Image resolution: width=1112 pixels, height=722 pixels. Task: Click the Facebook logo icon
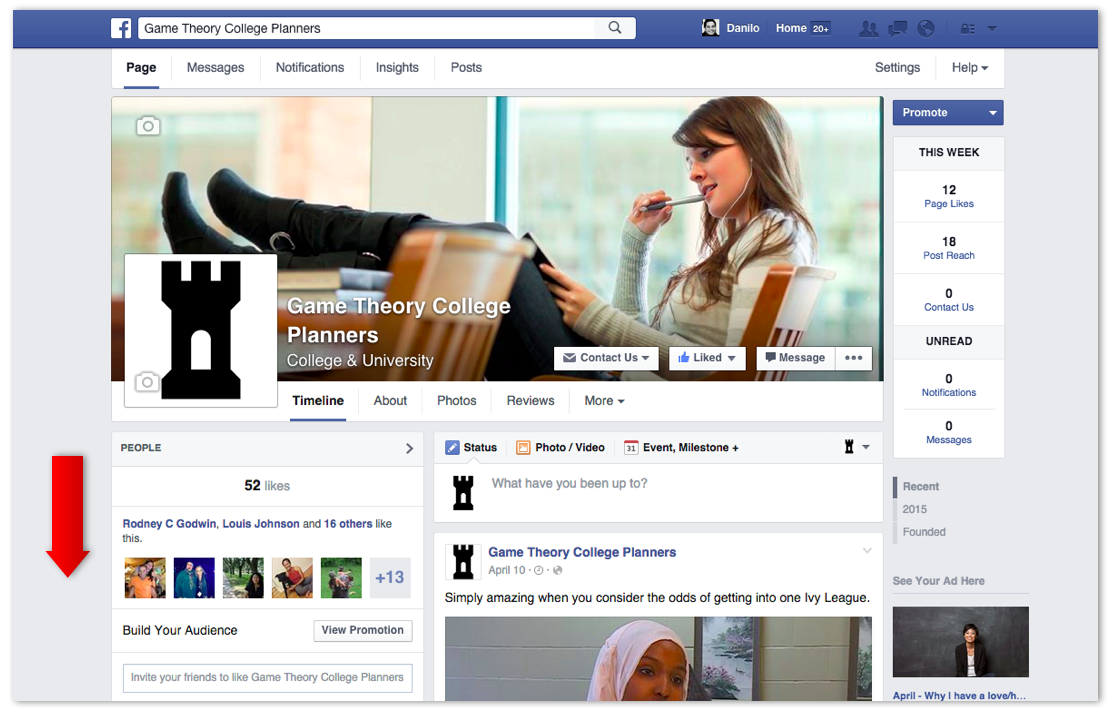121,28
